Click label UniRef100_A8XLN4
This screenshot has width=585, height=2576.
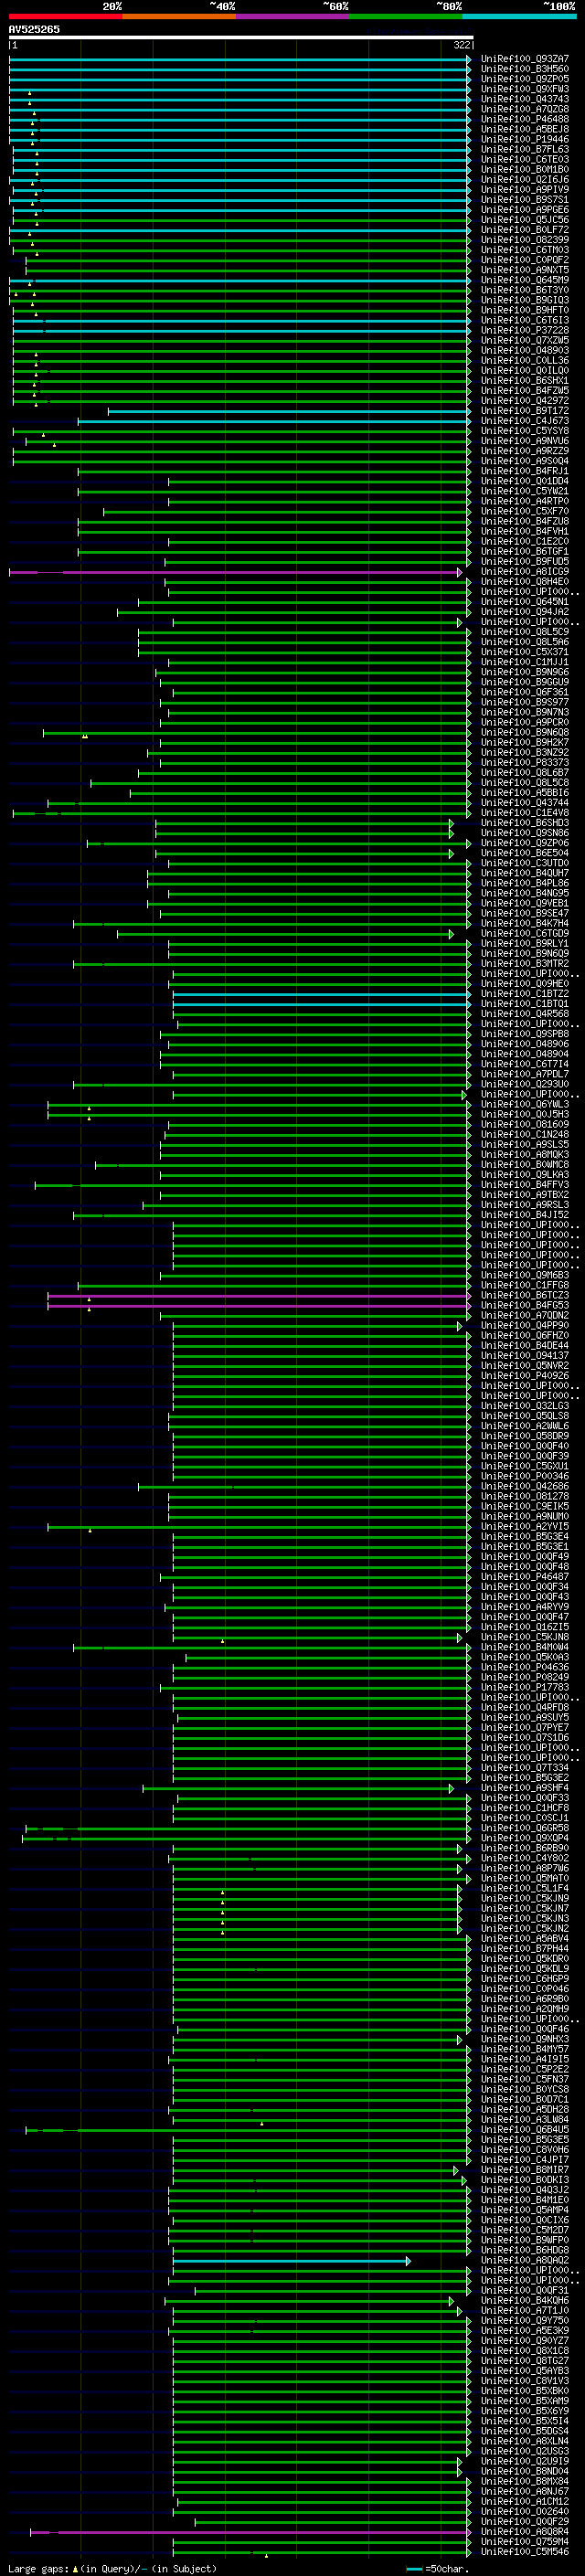(525, 2441)
